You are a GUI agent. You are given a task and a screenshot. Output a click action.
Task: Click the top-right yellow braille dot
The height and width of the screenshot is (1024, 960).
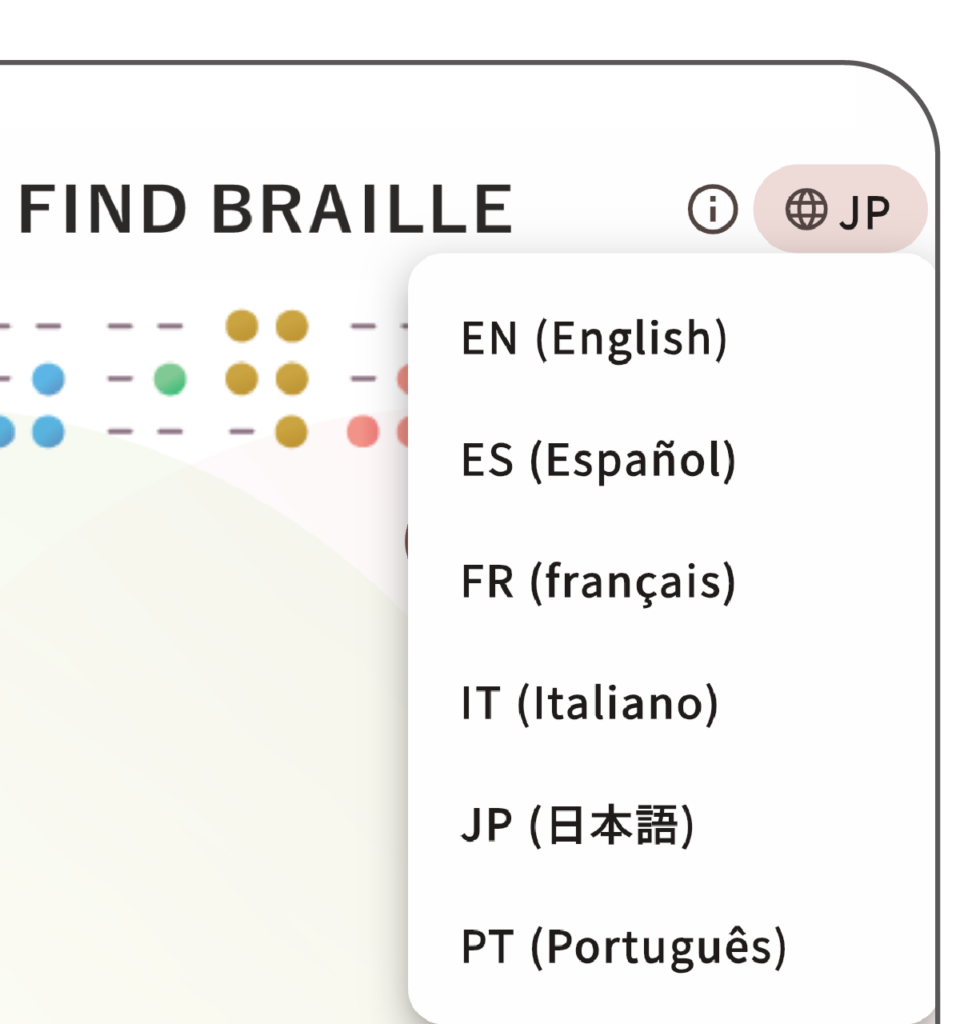click(291, 326)
